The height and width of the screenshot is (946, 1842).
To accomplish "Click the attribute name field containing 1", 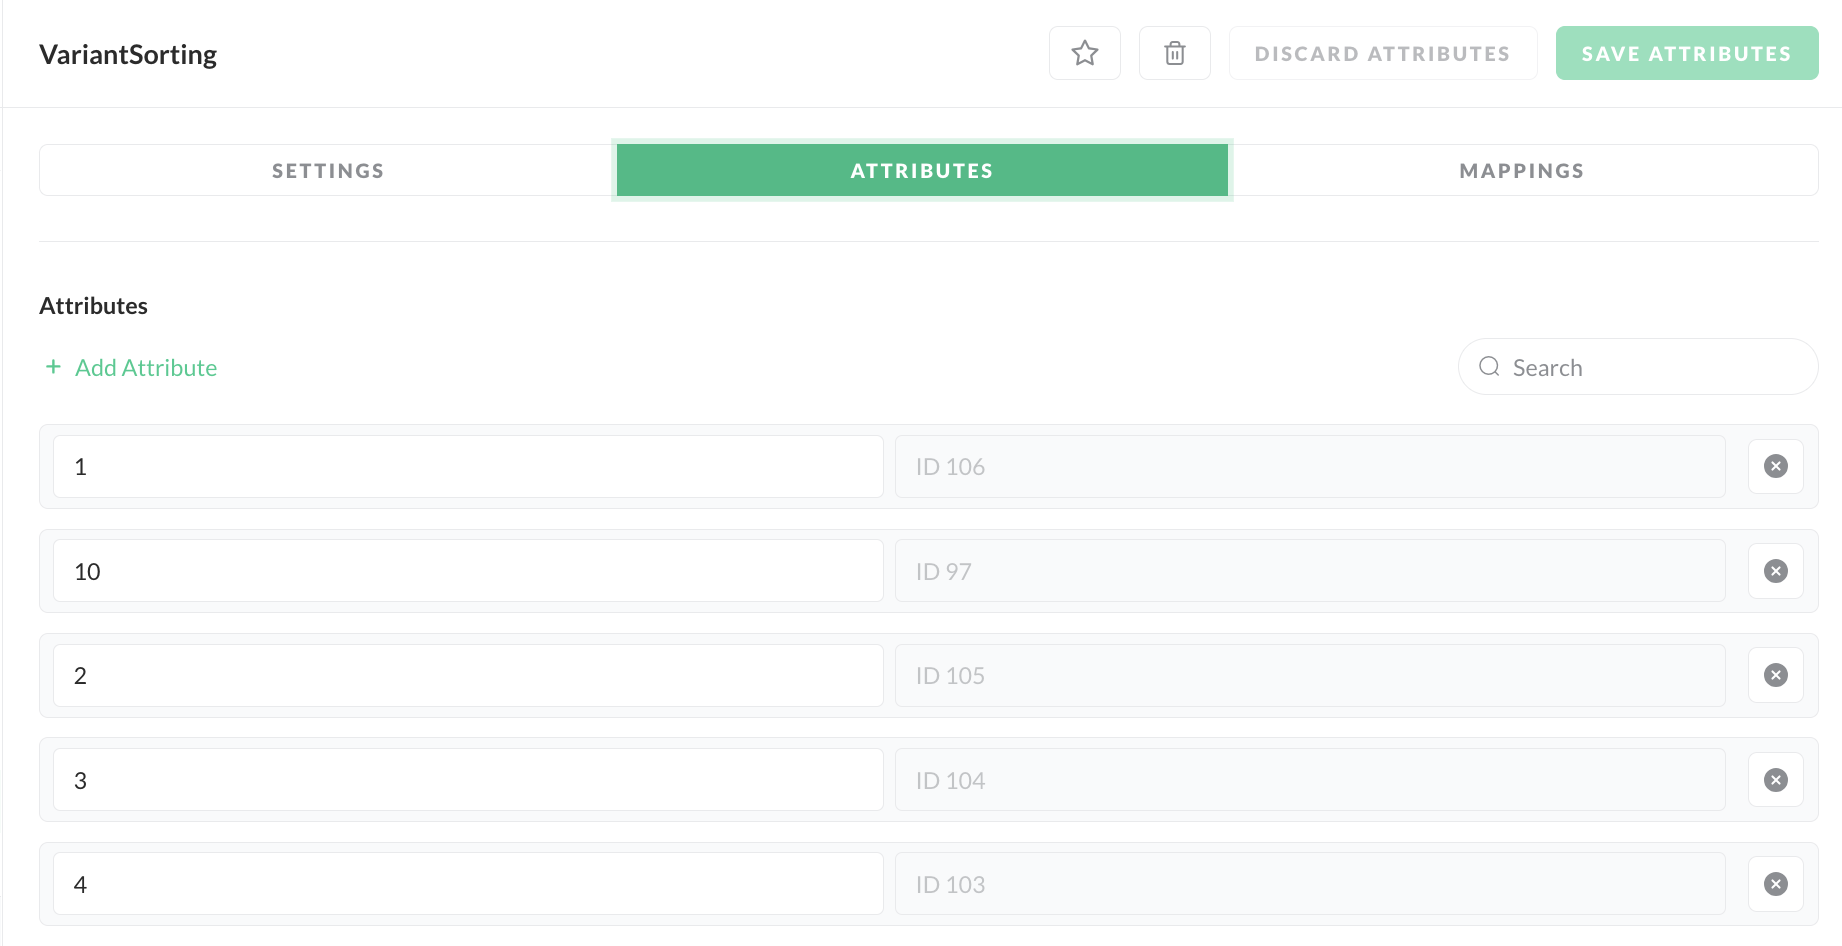I will pos(468,467).
